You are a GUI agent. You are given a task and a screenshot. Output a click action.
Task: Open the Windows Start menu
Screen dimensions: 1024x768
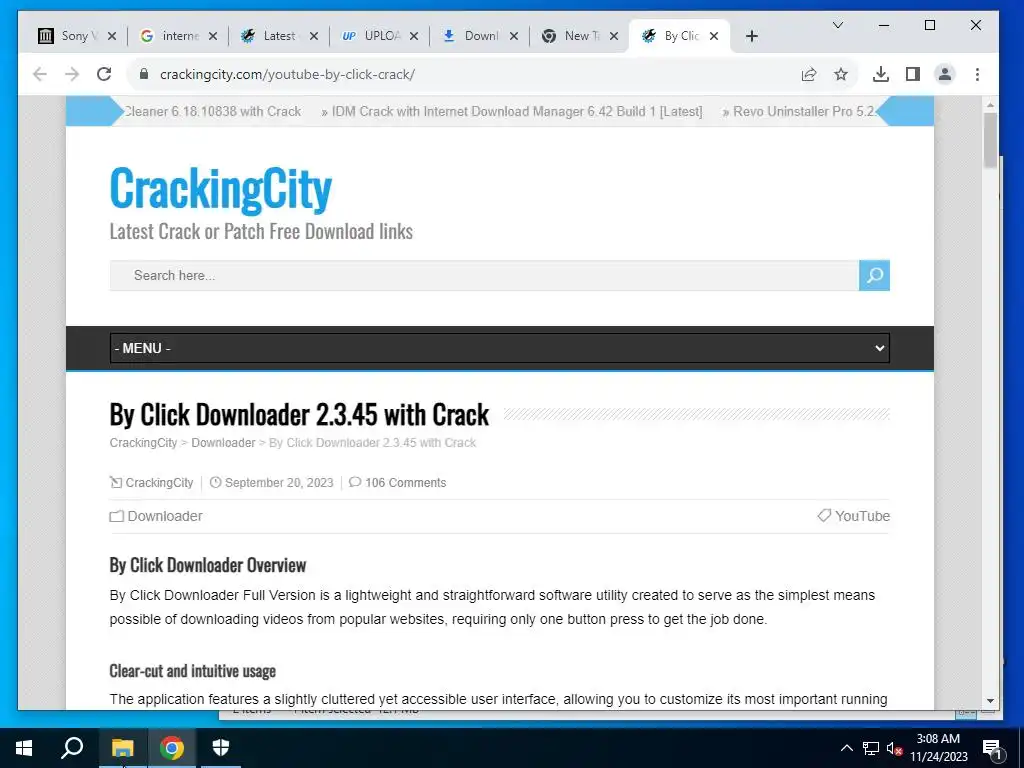pyautogui.click(x=24, y=748)
